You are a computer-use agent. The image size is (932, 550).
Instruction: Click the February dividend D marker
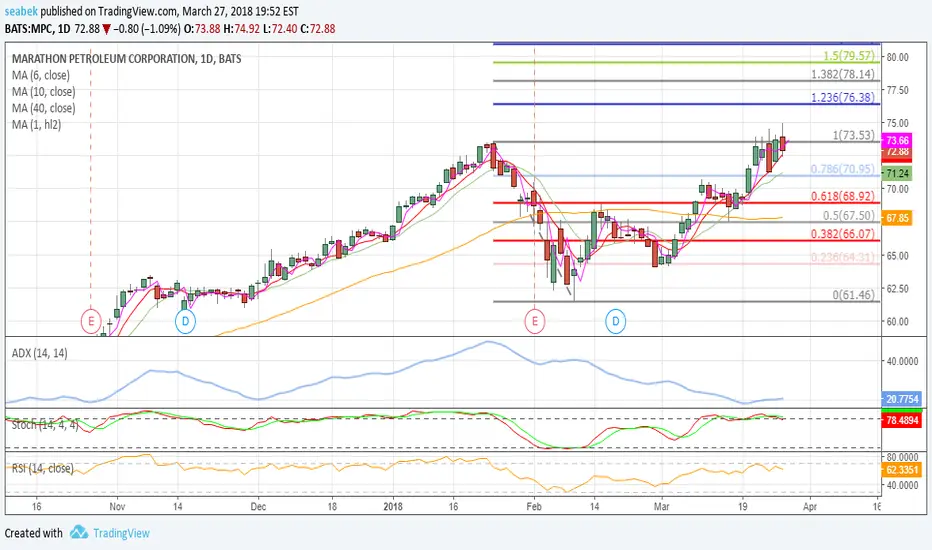(615, 322)
